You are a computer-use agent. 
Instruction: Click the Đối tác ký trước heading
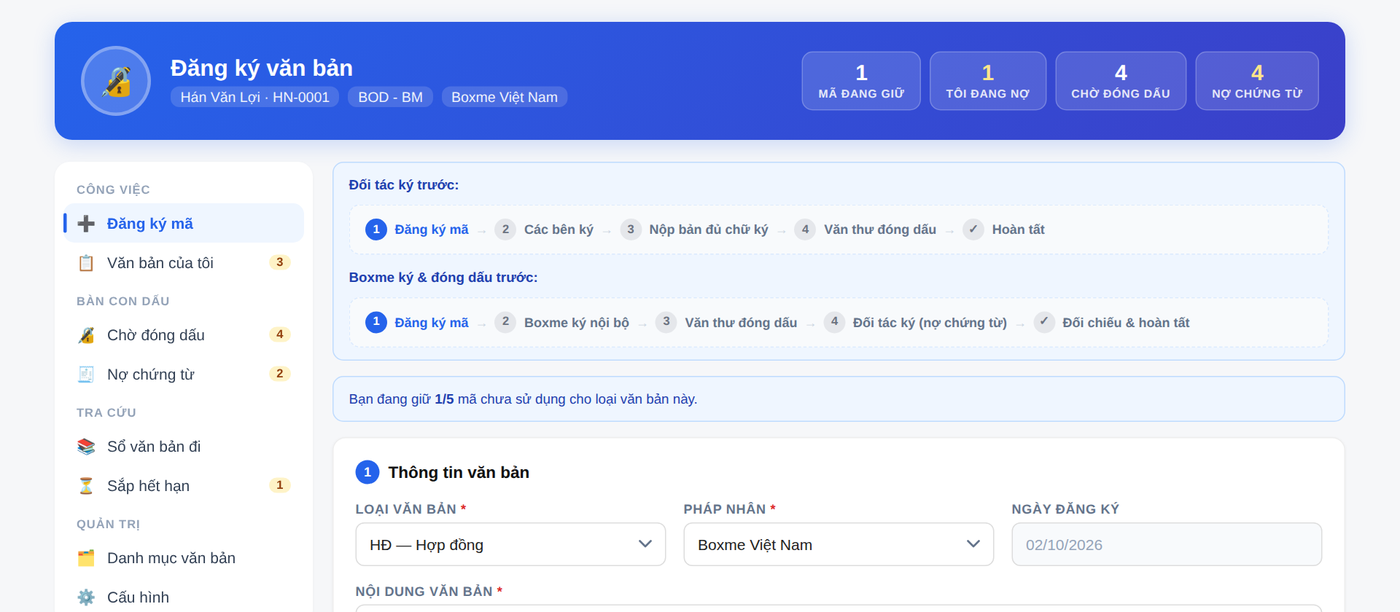(404, 185)
